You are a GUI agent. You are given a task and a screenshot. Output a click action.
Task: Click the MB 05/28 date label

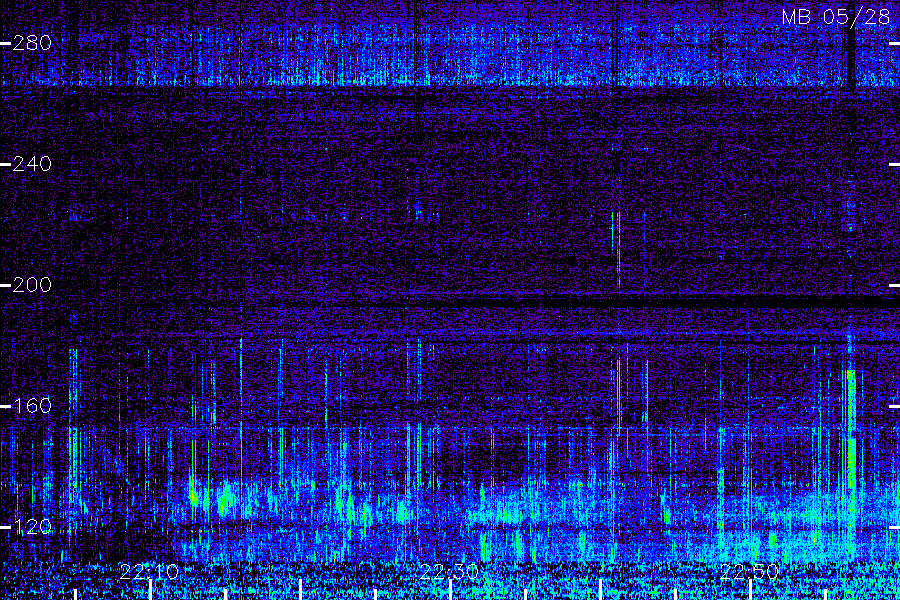(836, 17)
